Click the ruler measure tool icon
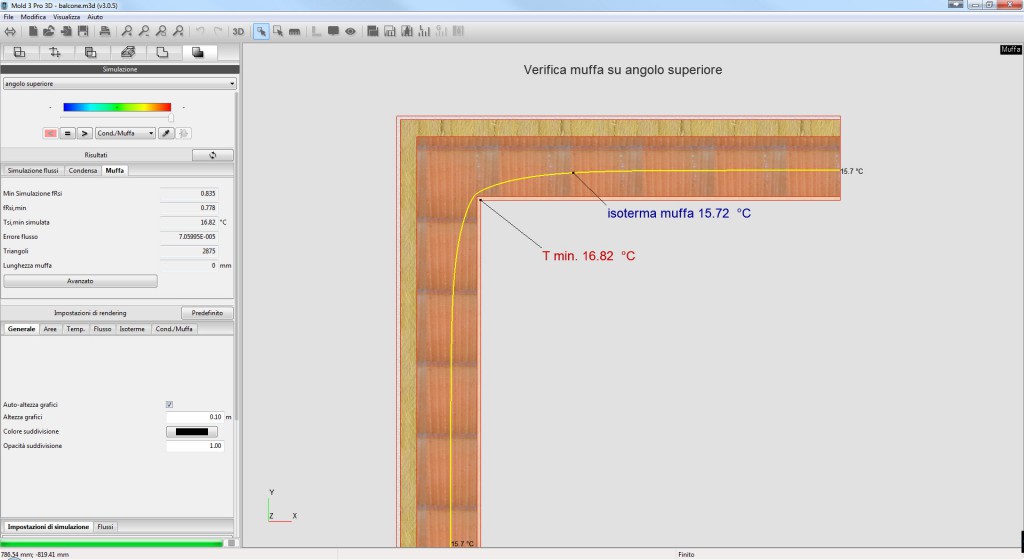1024x560 pixels. point(295,31)
